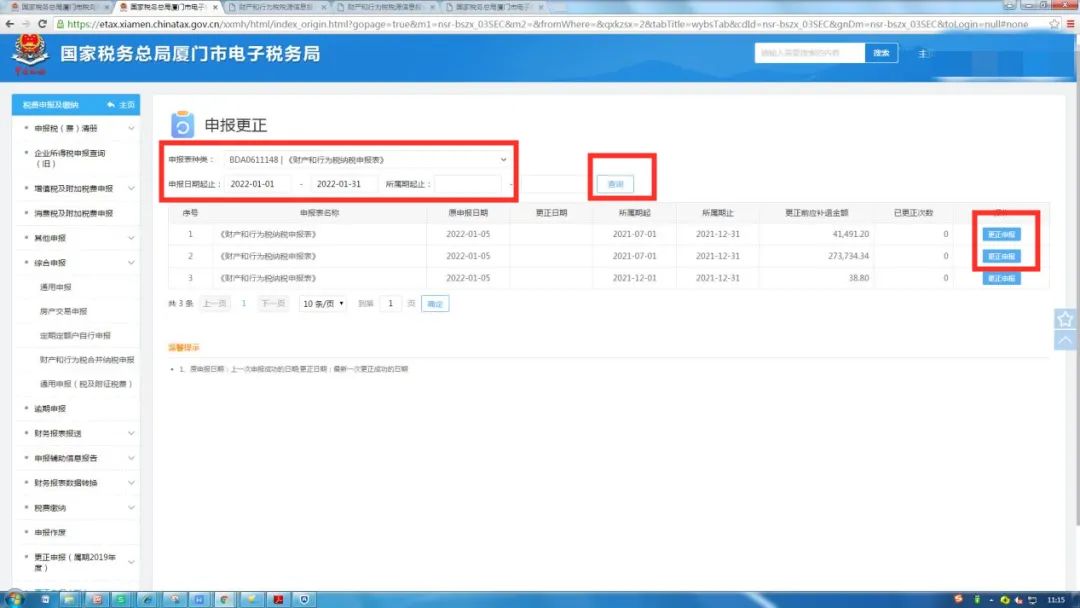Click the taskbar clock showing 11:15
The height and width of the screenshot is (608, 1080).
(1056, 600)
